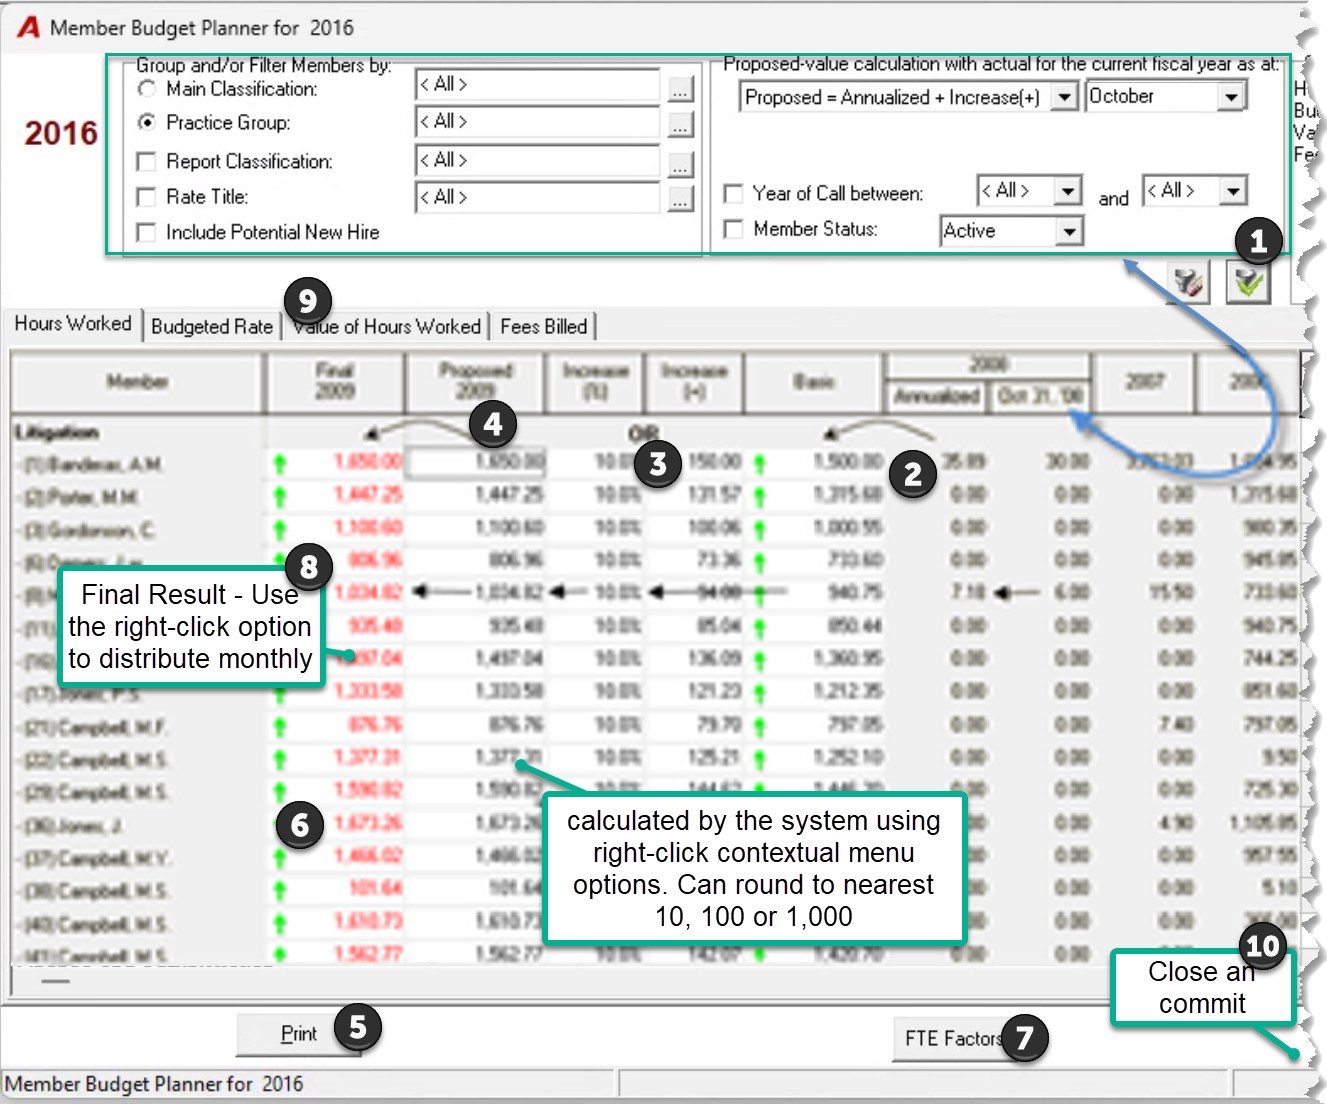This screenshot has height=1104, width=1327.
Task: Click the green up arrow beside Basis 1,500.00
Action: click(x=760, y=463)
